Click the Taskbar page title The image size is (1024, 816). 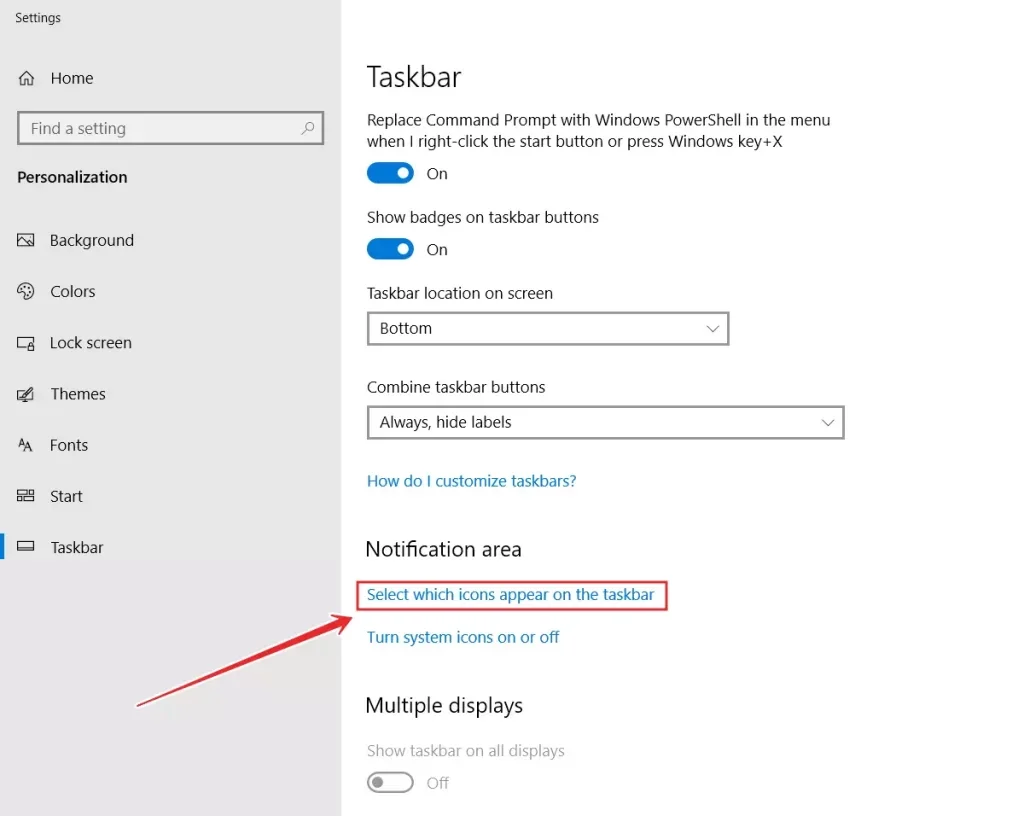coord(414,77)
